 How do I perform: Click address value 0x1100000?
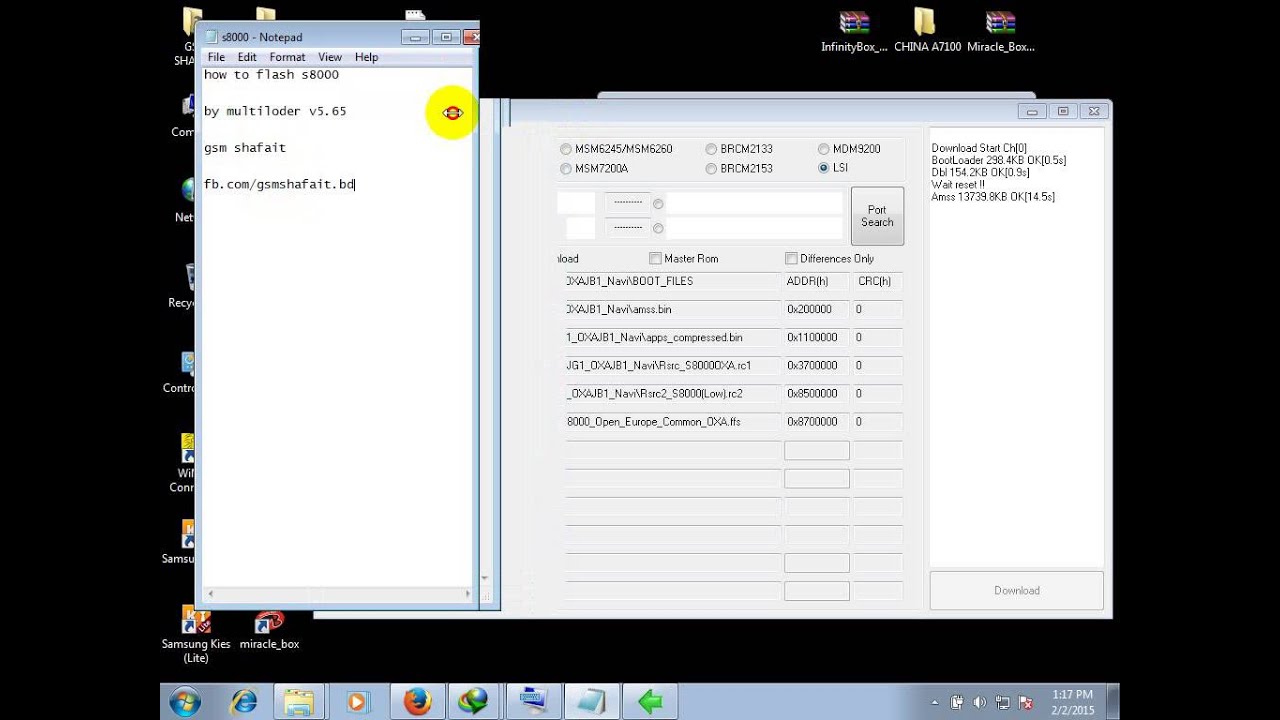816,338
